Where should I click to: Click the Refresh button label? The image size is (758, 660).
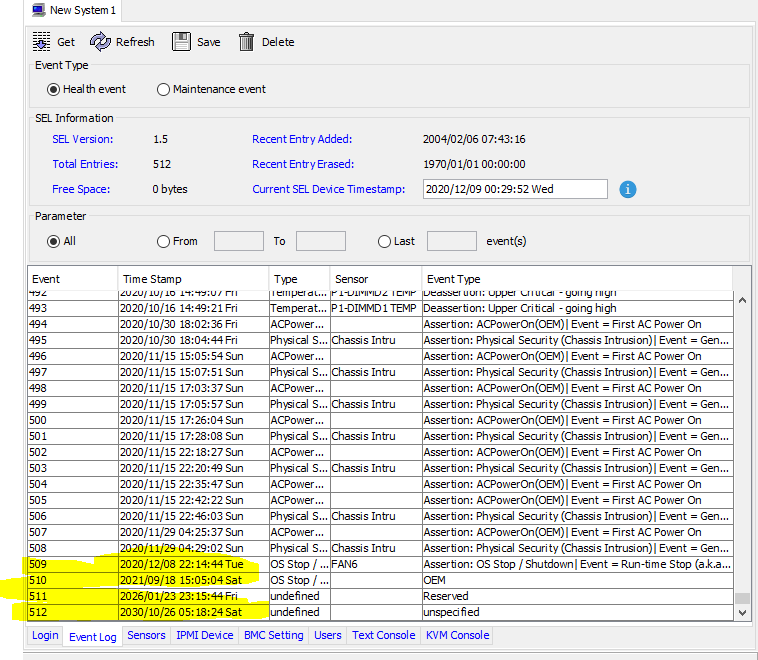tap(135, 42)
